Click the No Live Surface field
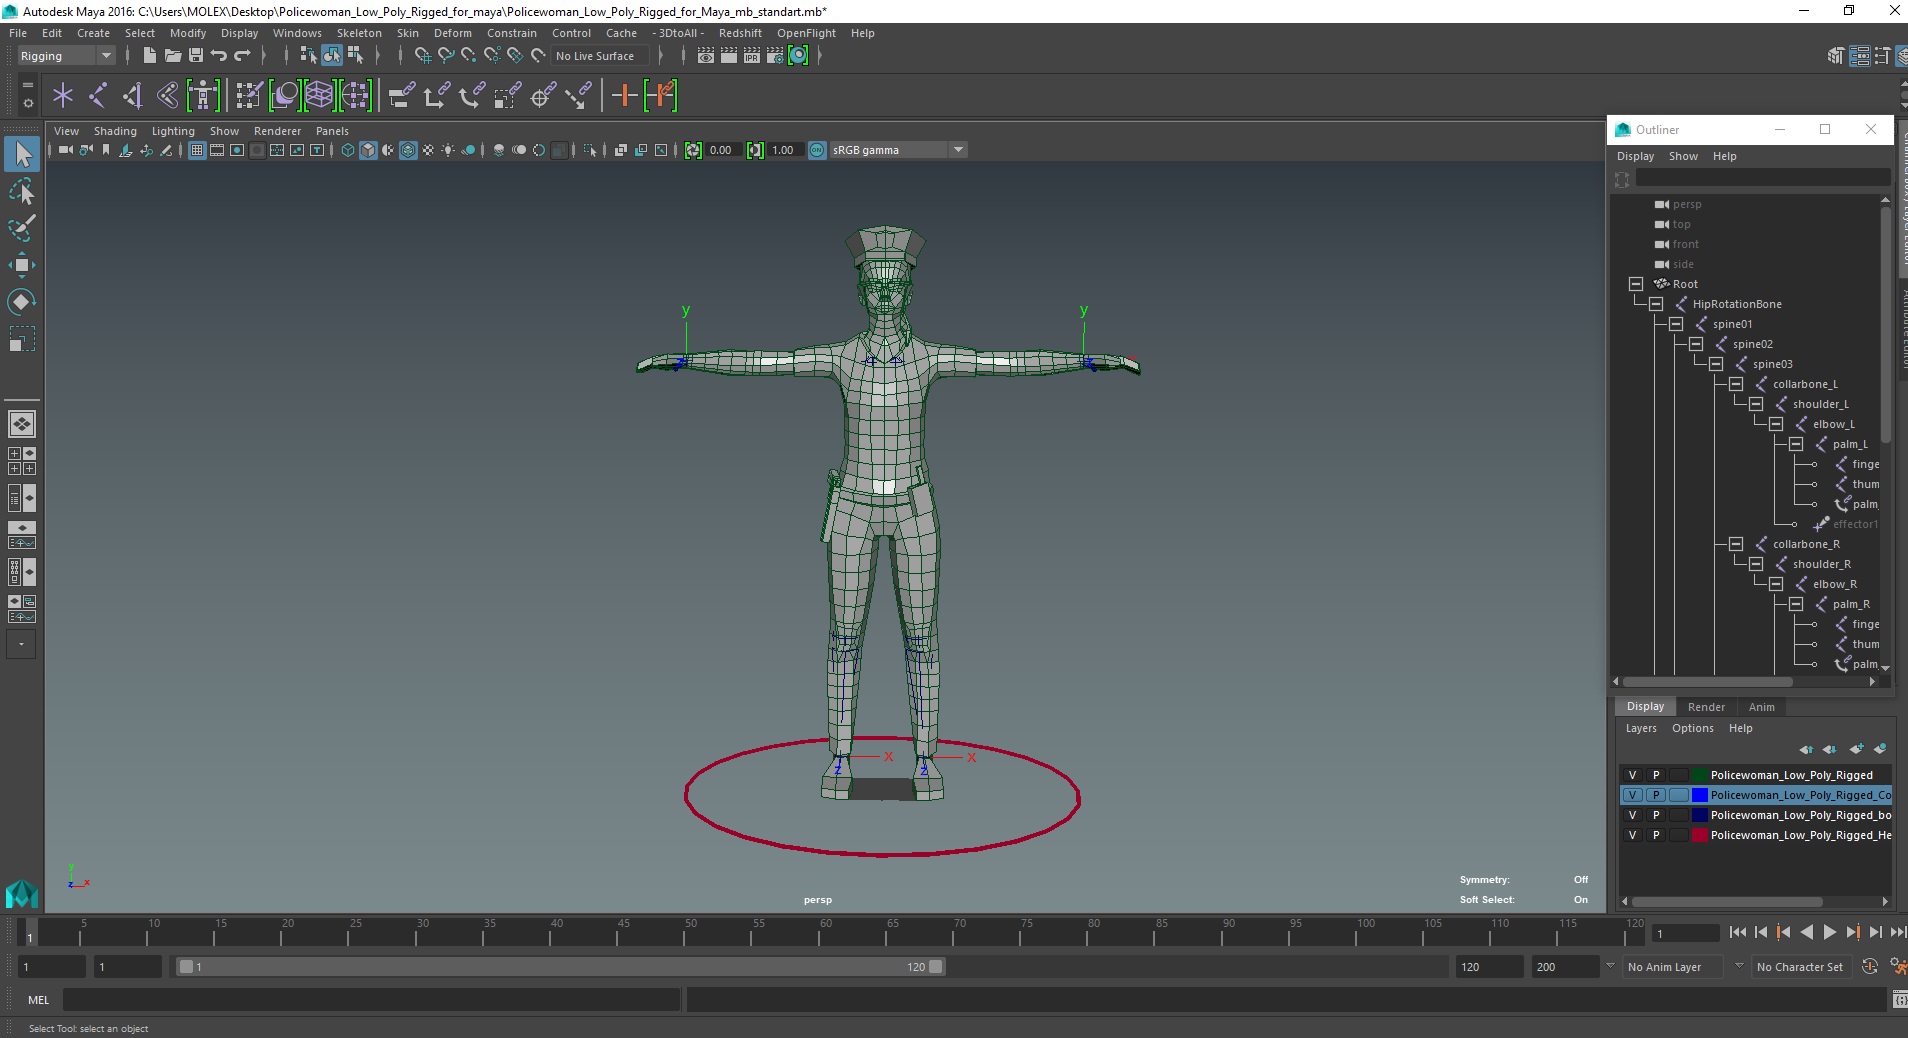 point(601,56)
